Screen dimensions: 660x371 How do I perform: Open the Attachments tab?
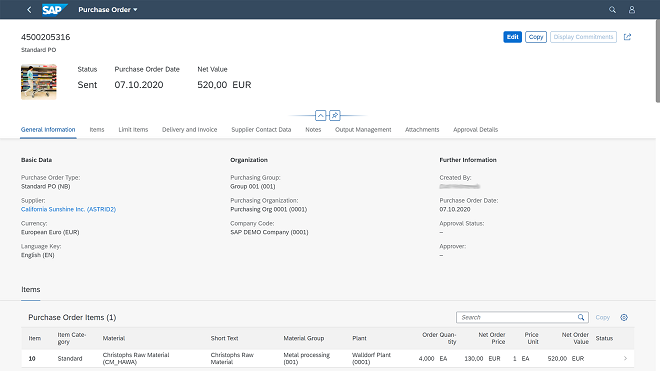pos(422,130)
